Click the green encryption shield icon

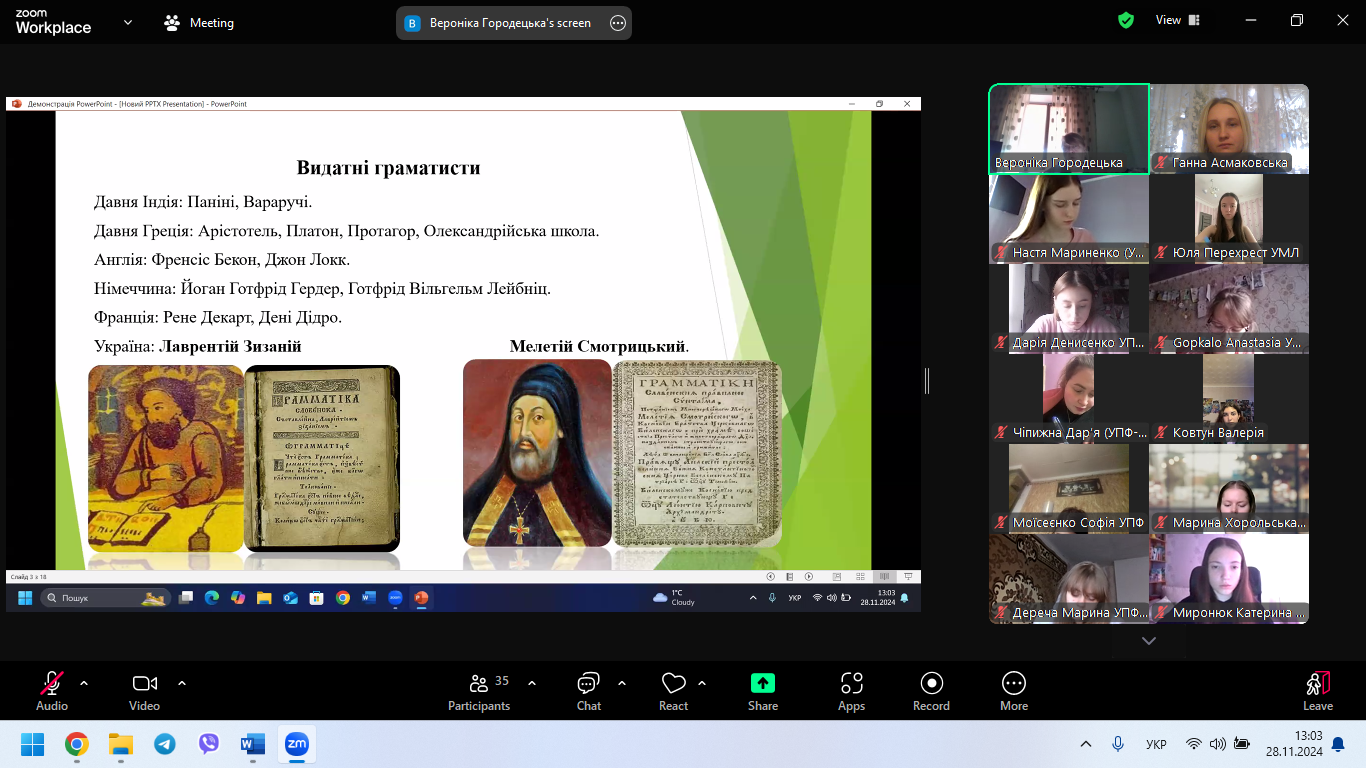(1126, 20)
